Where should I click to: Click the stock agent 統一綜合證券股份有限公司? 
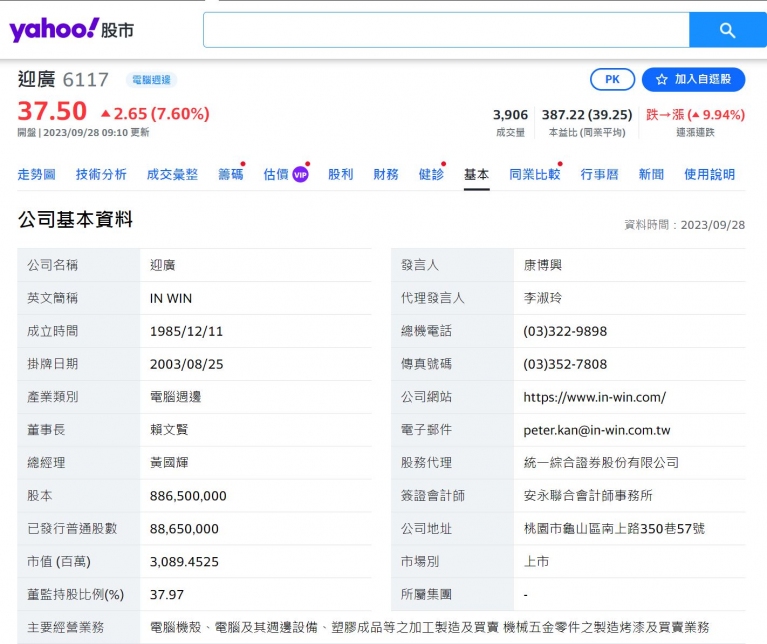[601, 463]
